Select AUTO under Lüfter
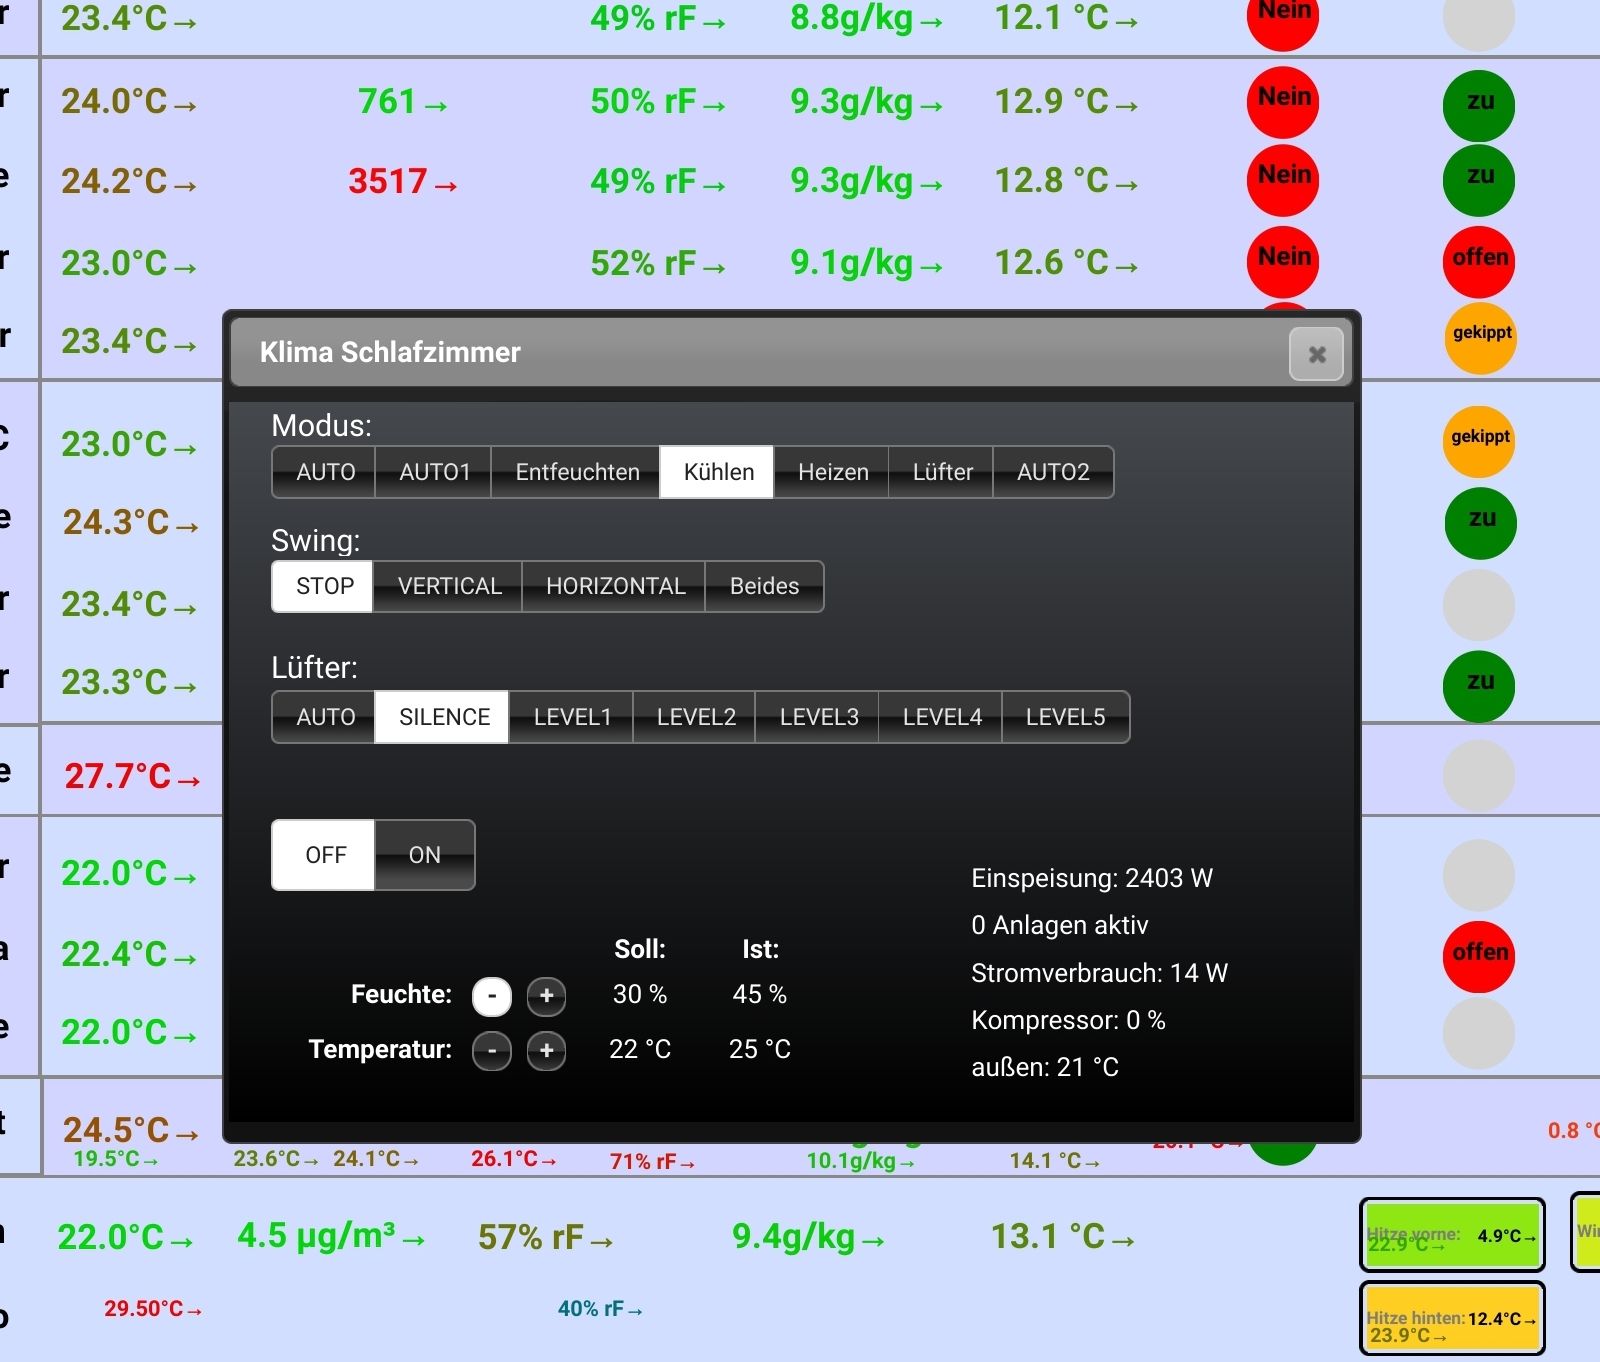Viewport: 1600px width, 1362px height. (x=325, y=717)
